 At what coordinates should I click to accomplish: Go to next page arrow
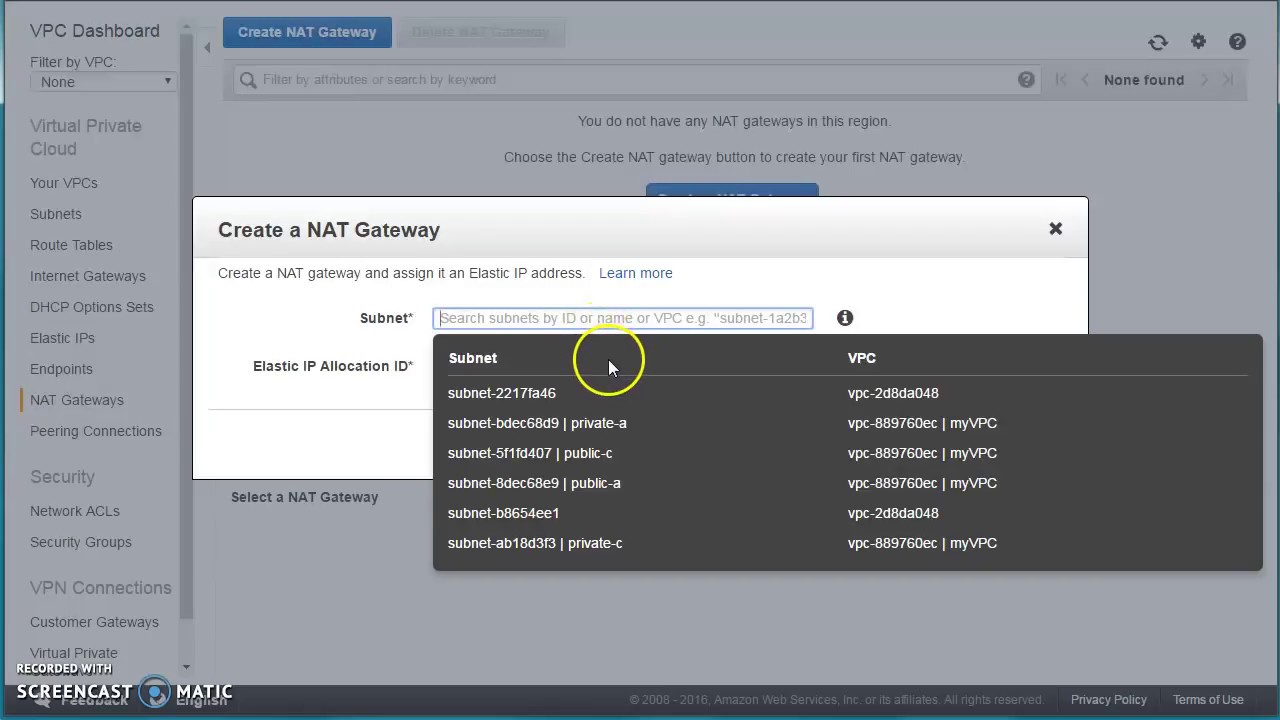click(x=1204, y=80)
